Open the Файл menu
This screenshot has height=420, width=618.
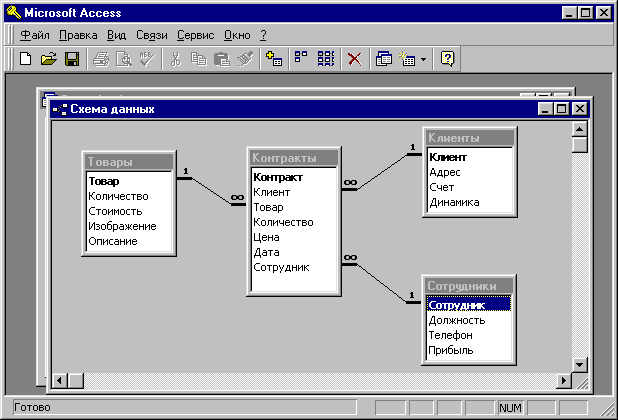(35, 35)
